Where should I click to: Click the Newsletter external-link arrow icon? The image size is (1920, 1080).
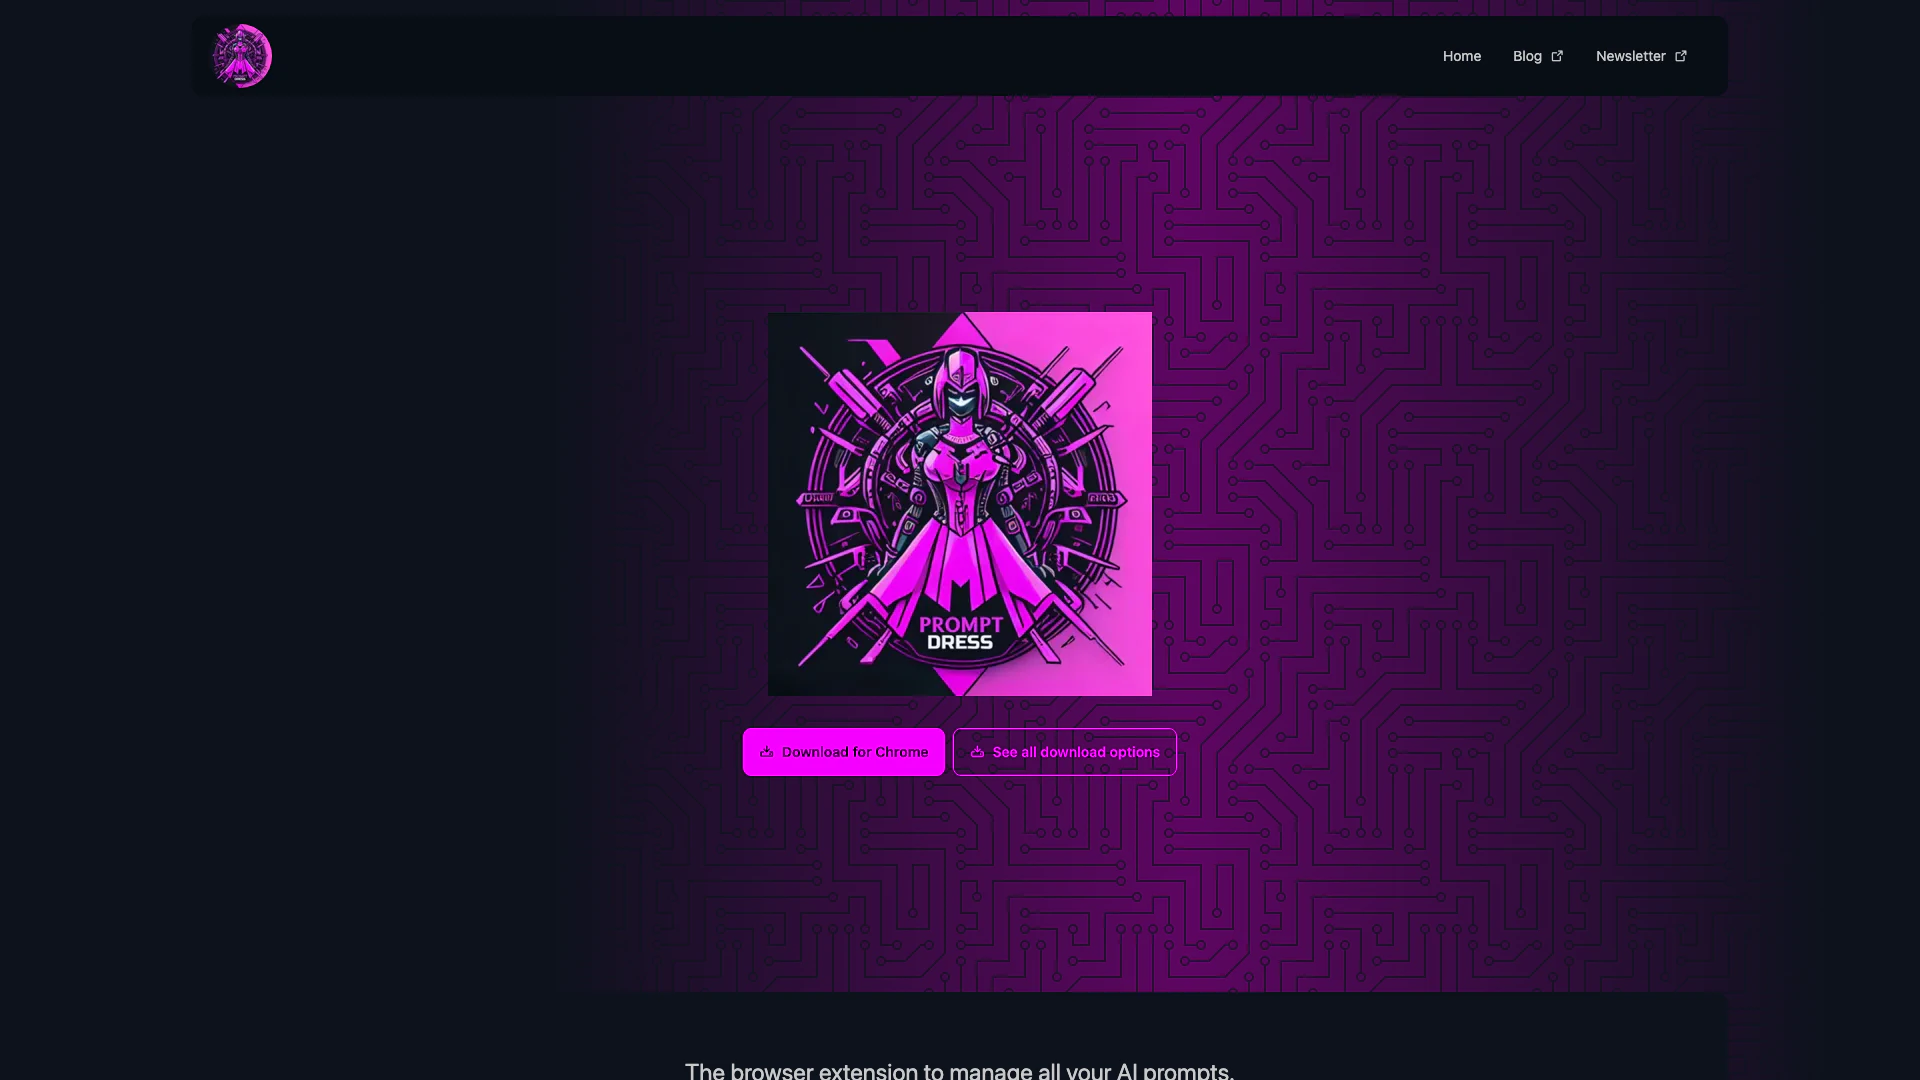click(1681, 56)
